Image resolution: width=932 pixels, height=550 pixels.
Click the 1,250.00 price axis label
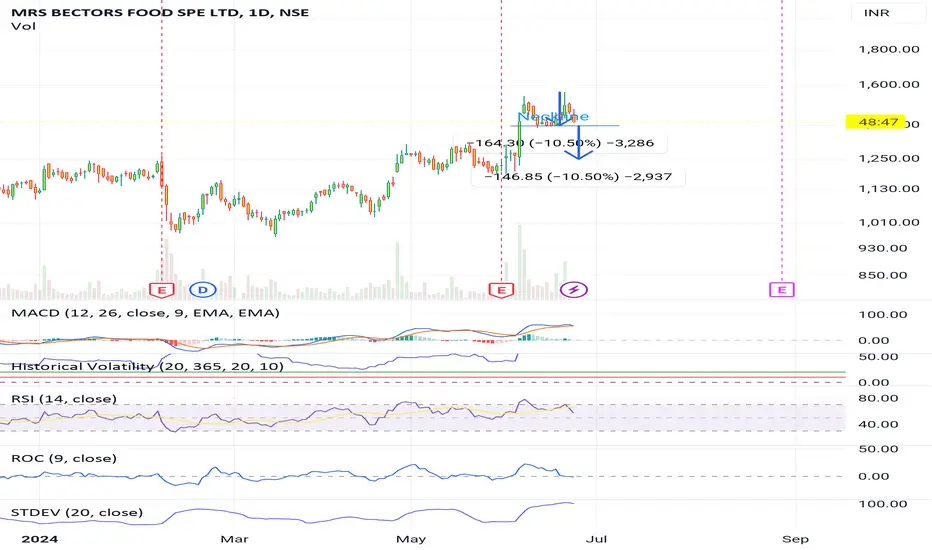click(889, 159)
